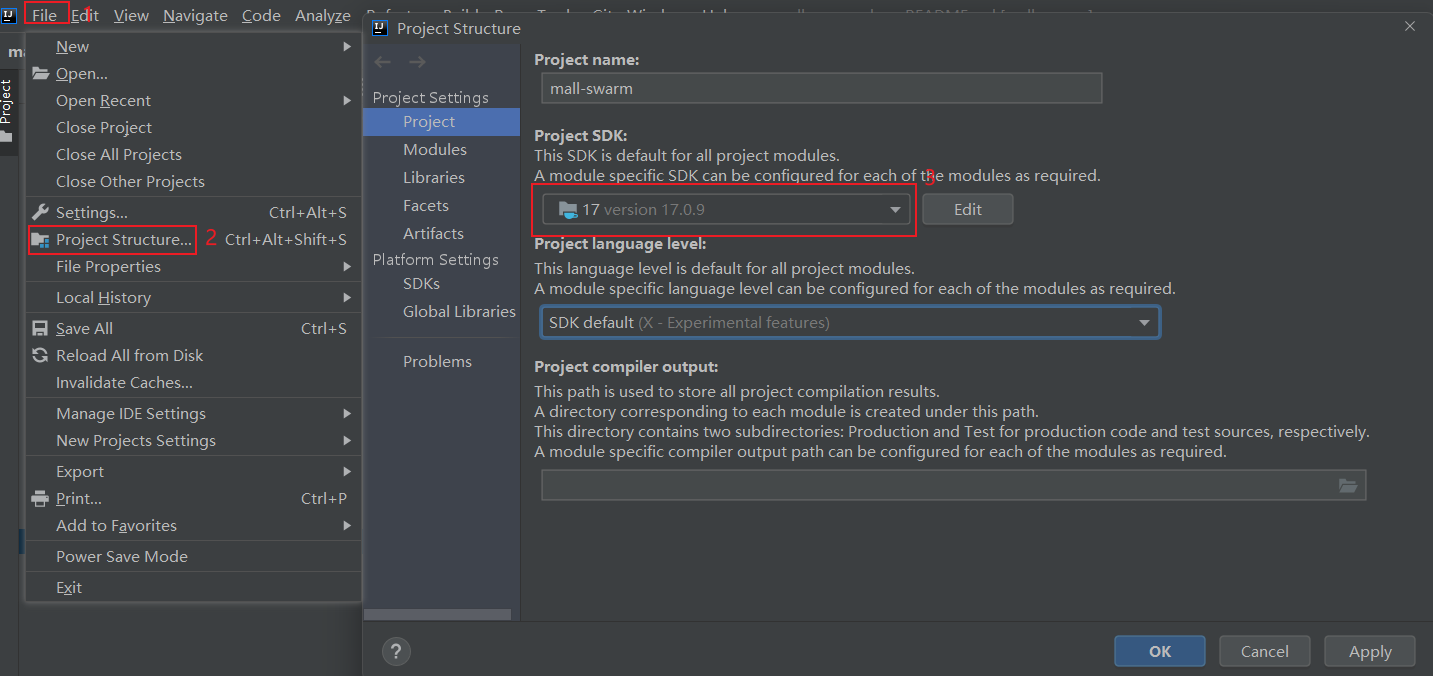The height and width of the screenshot is (676, 1433).
Task: Expand the File Properties submenu
Action: click(x=193, y=266)
